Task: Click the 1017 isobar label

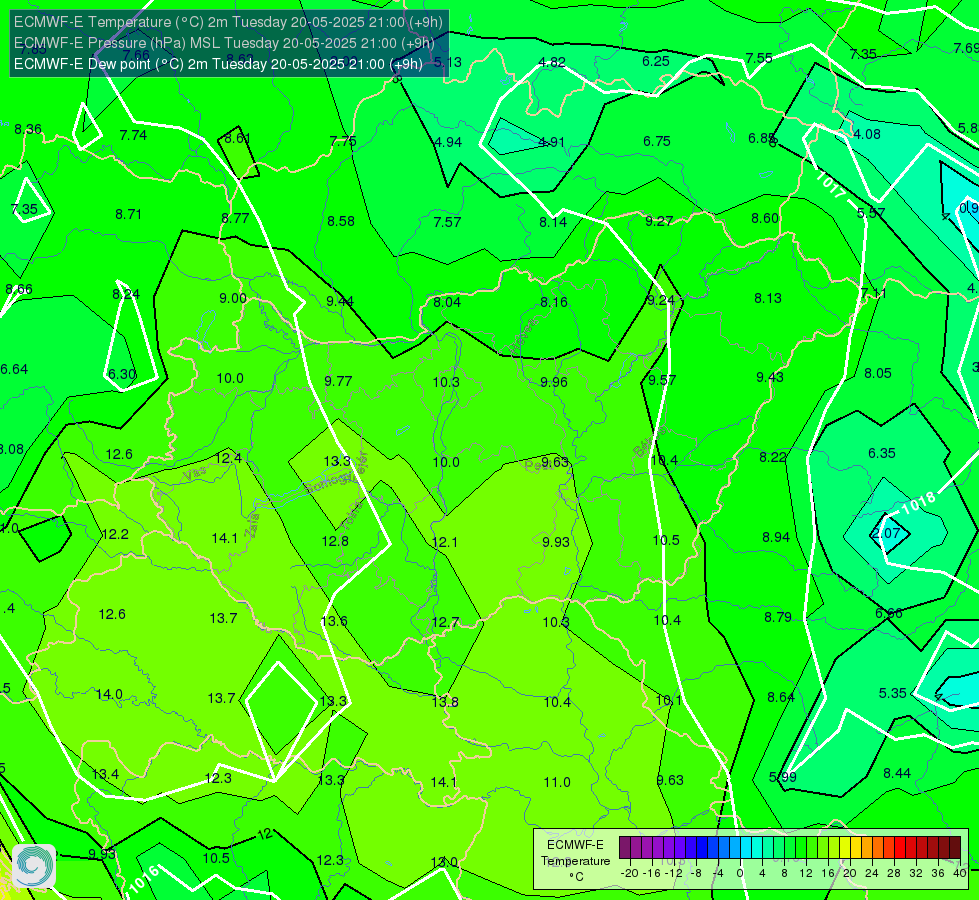Action: (x=830, y=185)
